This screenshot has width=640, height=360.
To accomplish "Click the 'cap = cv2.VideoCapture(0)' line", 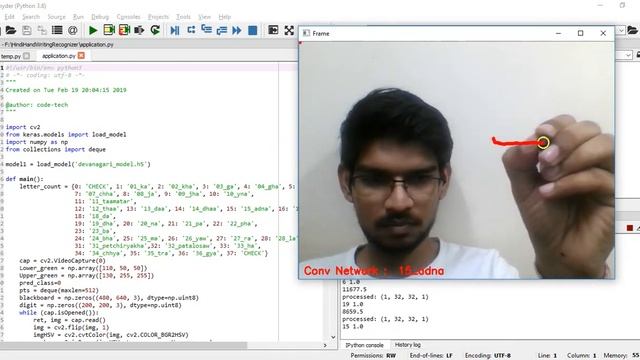I will [62, 260].
